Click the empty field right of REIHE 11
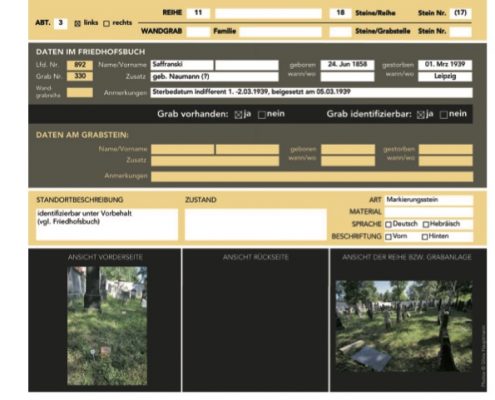 [268, 13]
